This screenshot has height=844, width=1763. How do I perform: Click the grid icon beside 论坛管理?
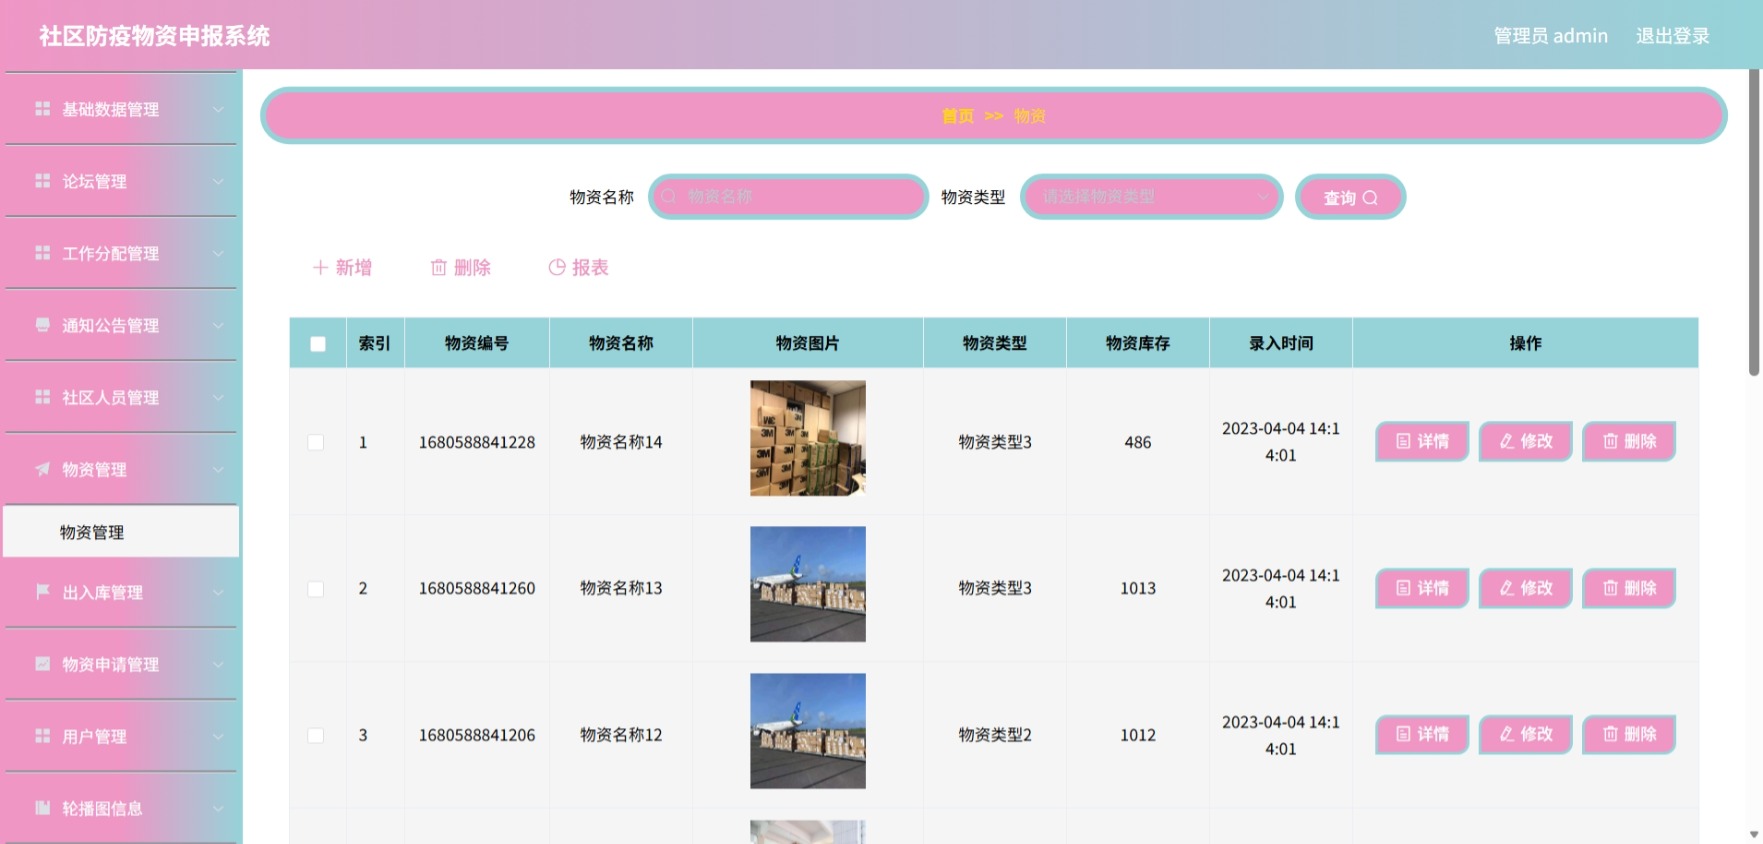[x=42, y=181]
